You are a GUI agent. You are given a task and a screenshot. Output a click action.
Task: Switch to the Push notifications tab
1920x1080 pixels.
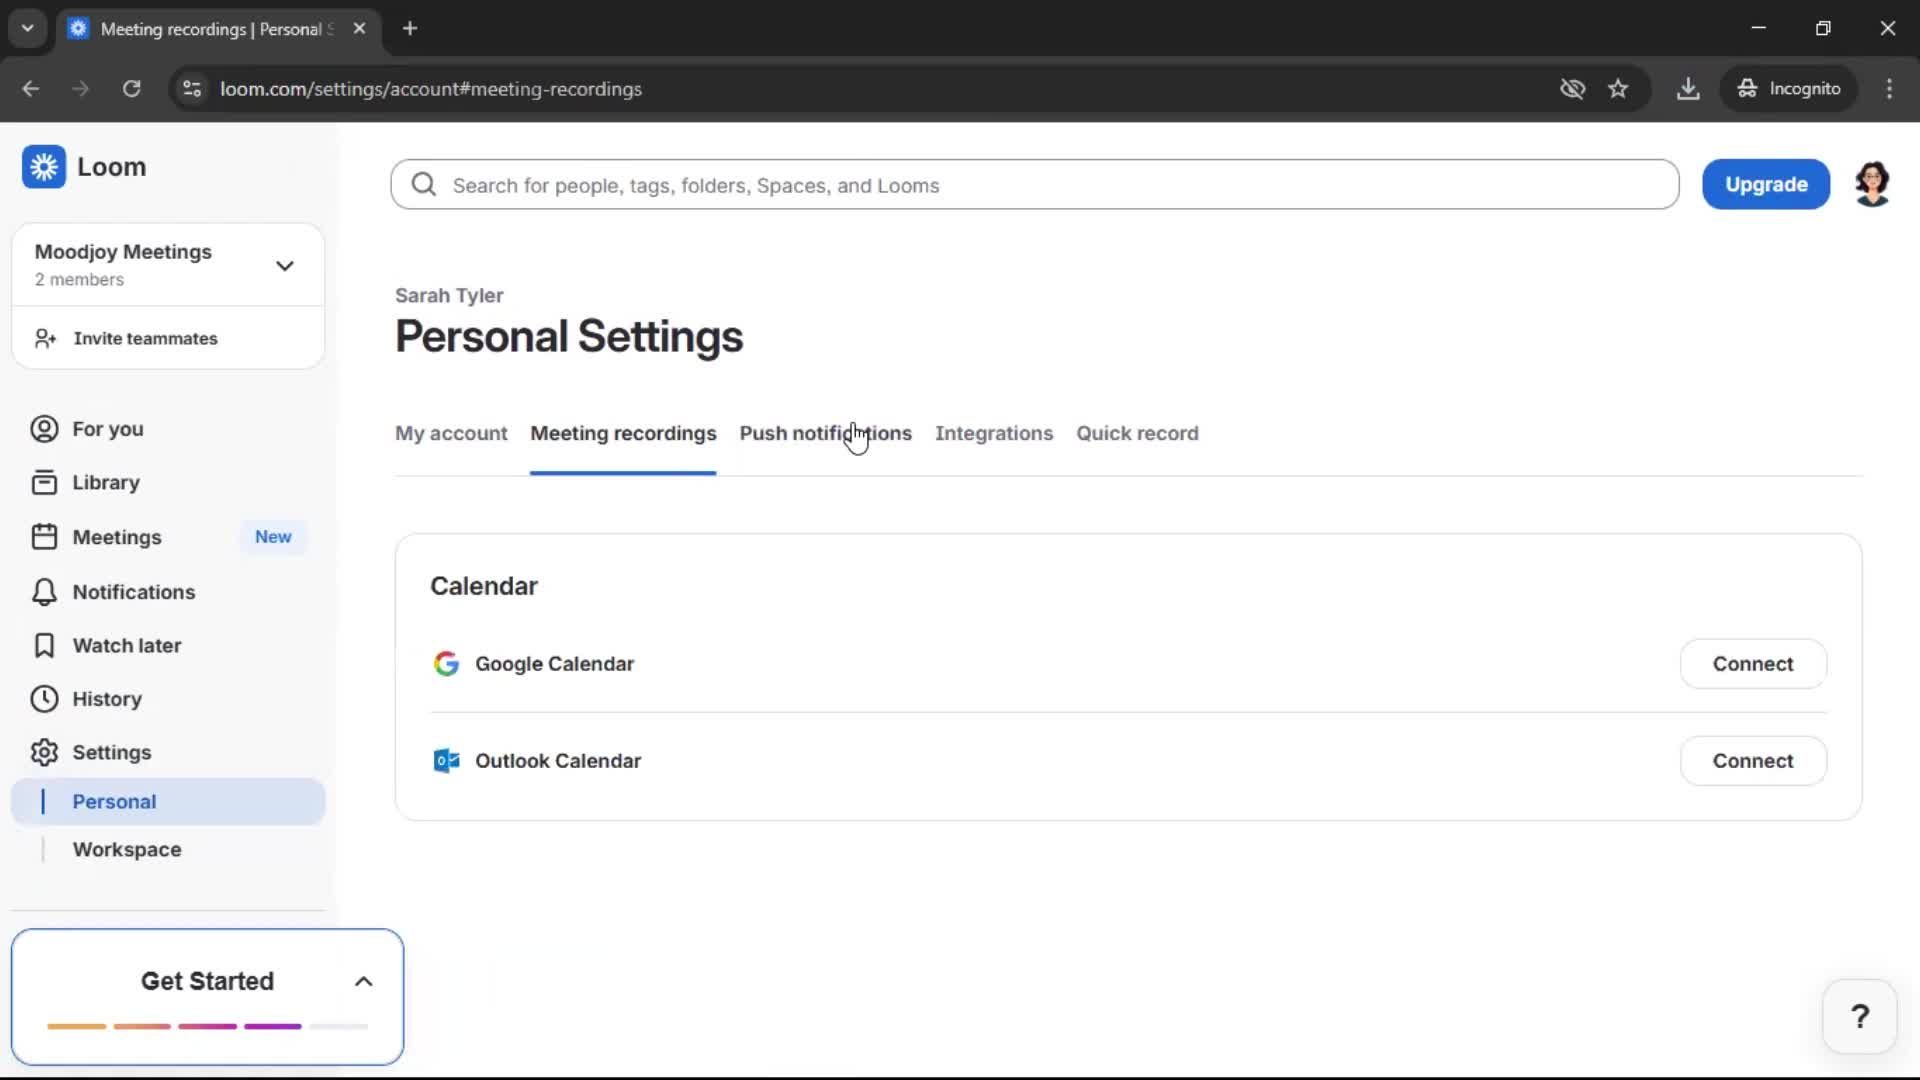click(x=825, y=433)
